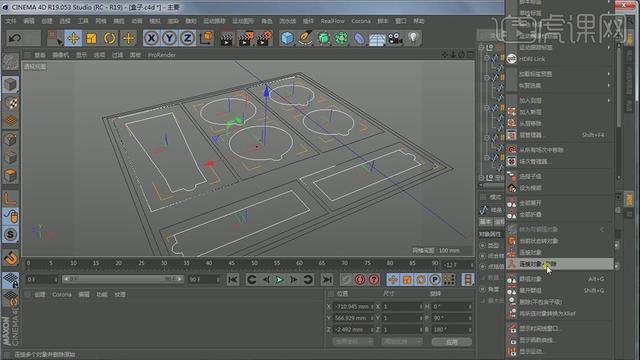Viewport: 640px width, 360px height.
Task: Choose HDRI Link from context menu
Action: click(x=560, y=59)
